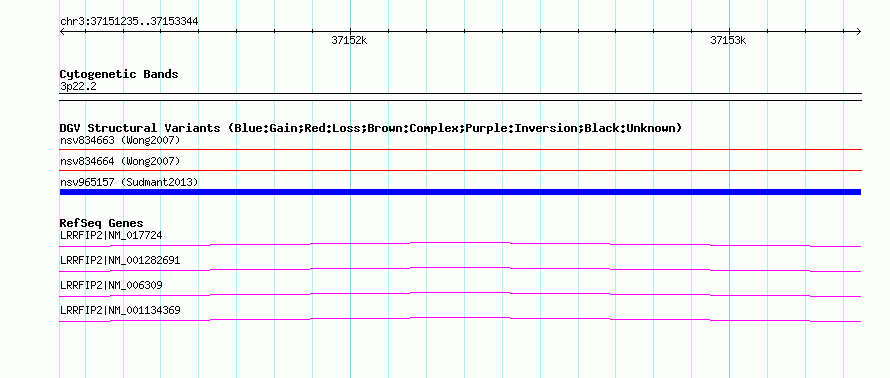Click the chr3:37151235..37153344 coordinate label
The image size is (890, 378).
129,22
